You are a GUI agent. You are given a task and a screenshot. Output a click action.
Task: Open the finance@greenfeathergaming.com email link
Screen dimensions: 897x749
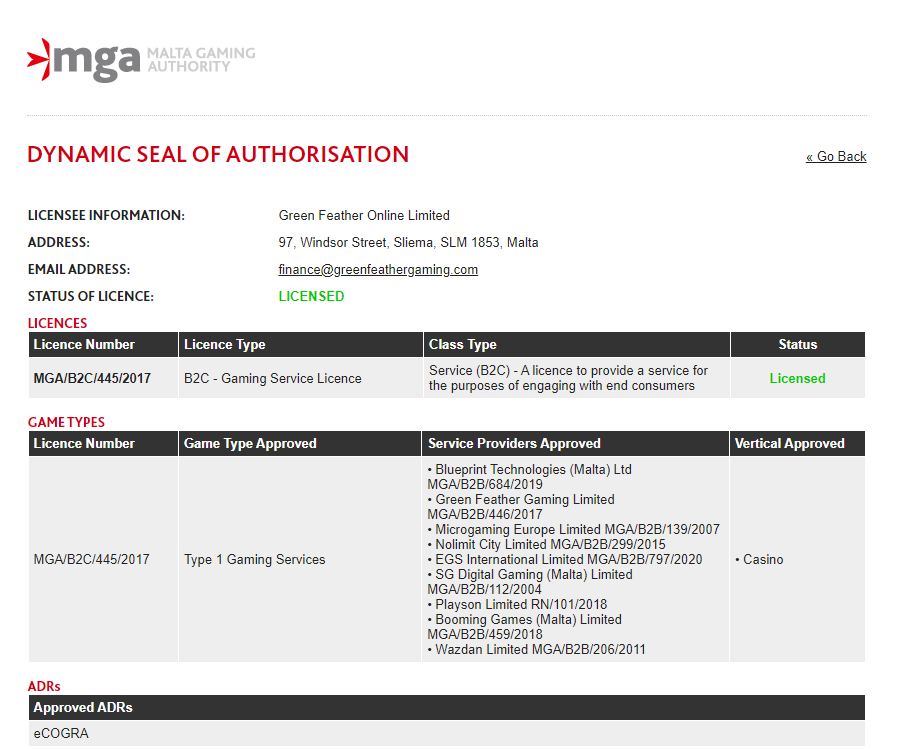[378, 270]
